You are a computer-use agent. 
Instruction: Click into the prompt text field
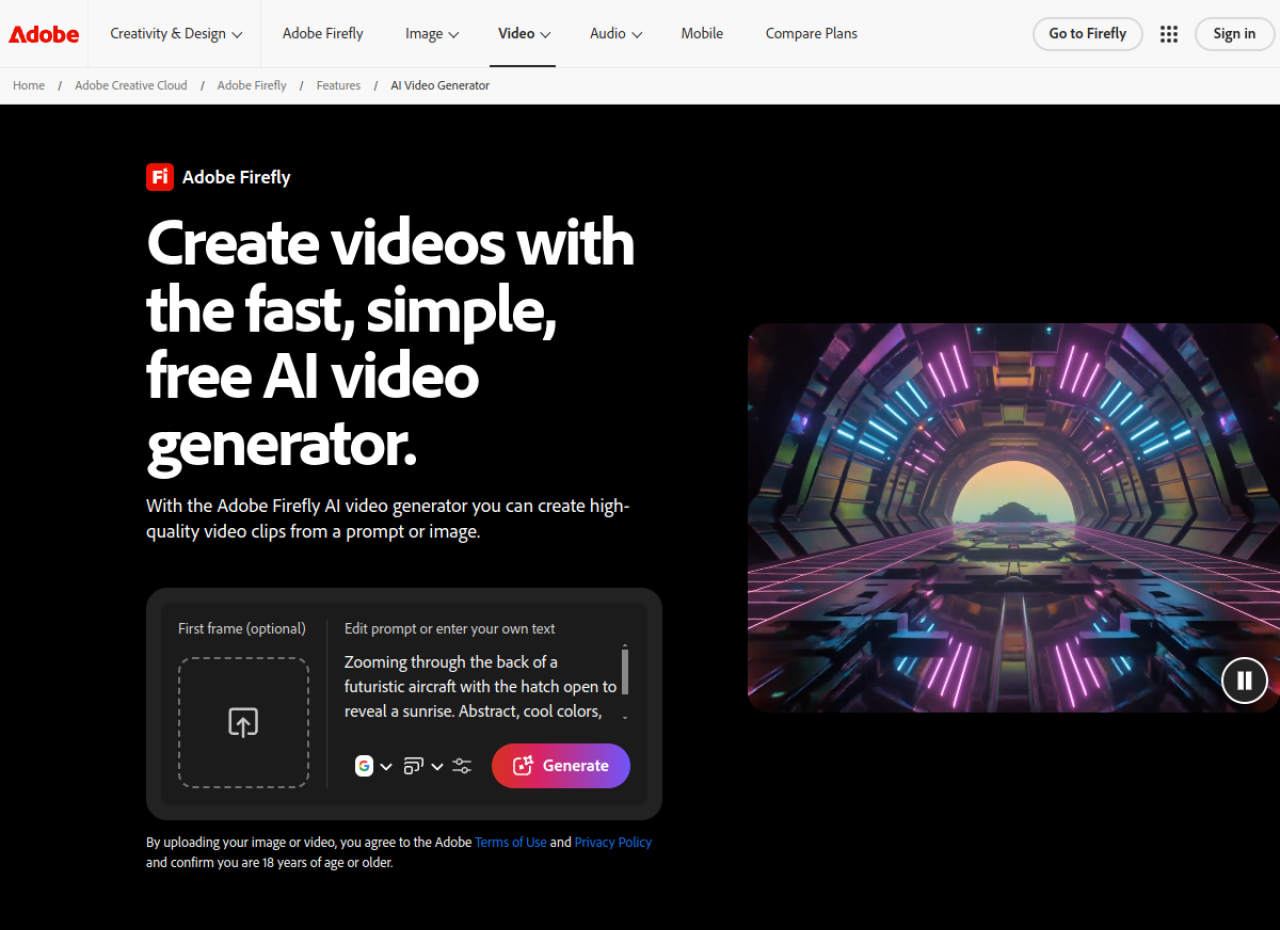click(x=480, y=687)
